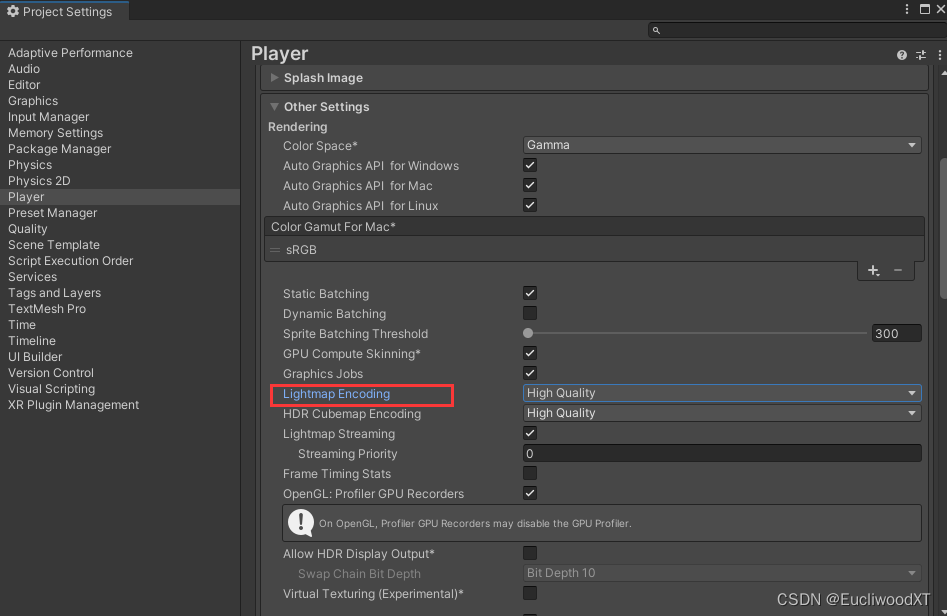The width and height of the screenshot is (947, 616).
Task: Click the gear icon on Project Settings tab
Action: pyautogui.click(x=13, y=11)
